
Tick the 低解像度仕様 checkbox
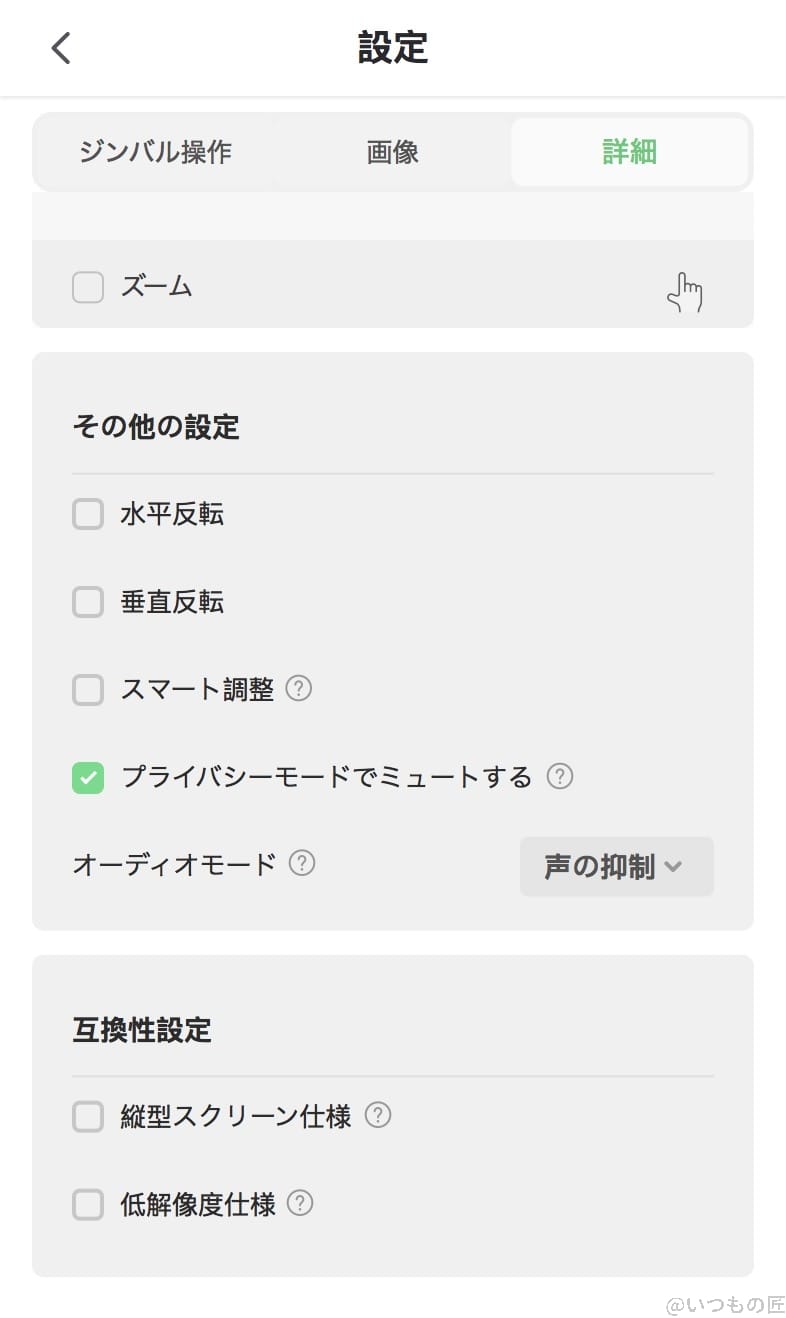point(88,1204)
